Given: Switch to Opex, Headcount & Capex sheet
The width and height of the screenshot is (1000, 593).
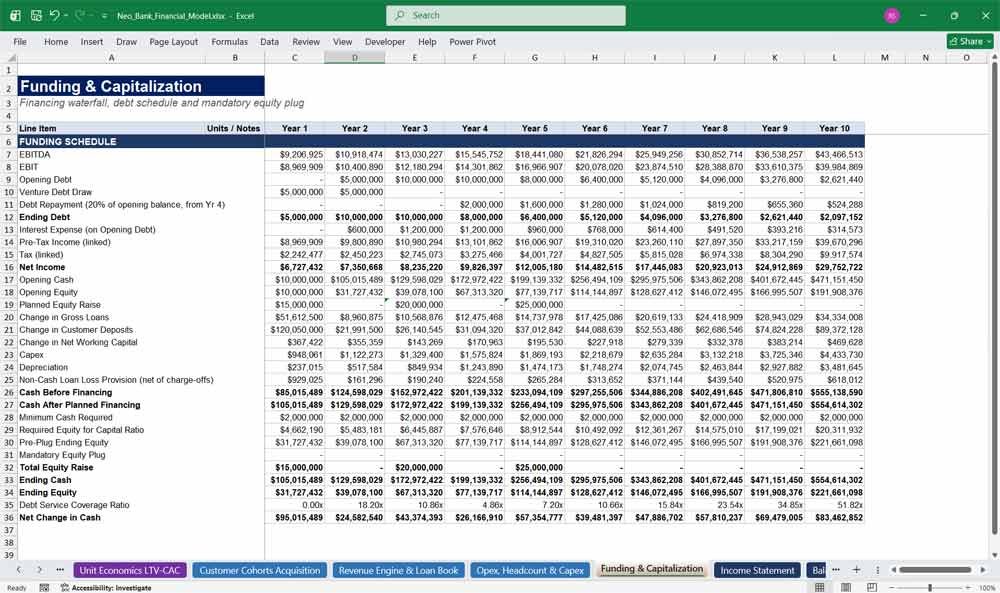Looking at the screenshot, I should tap(530, 570).
